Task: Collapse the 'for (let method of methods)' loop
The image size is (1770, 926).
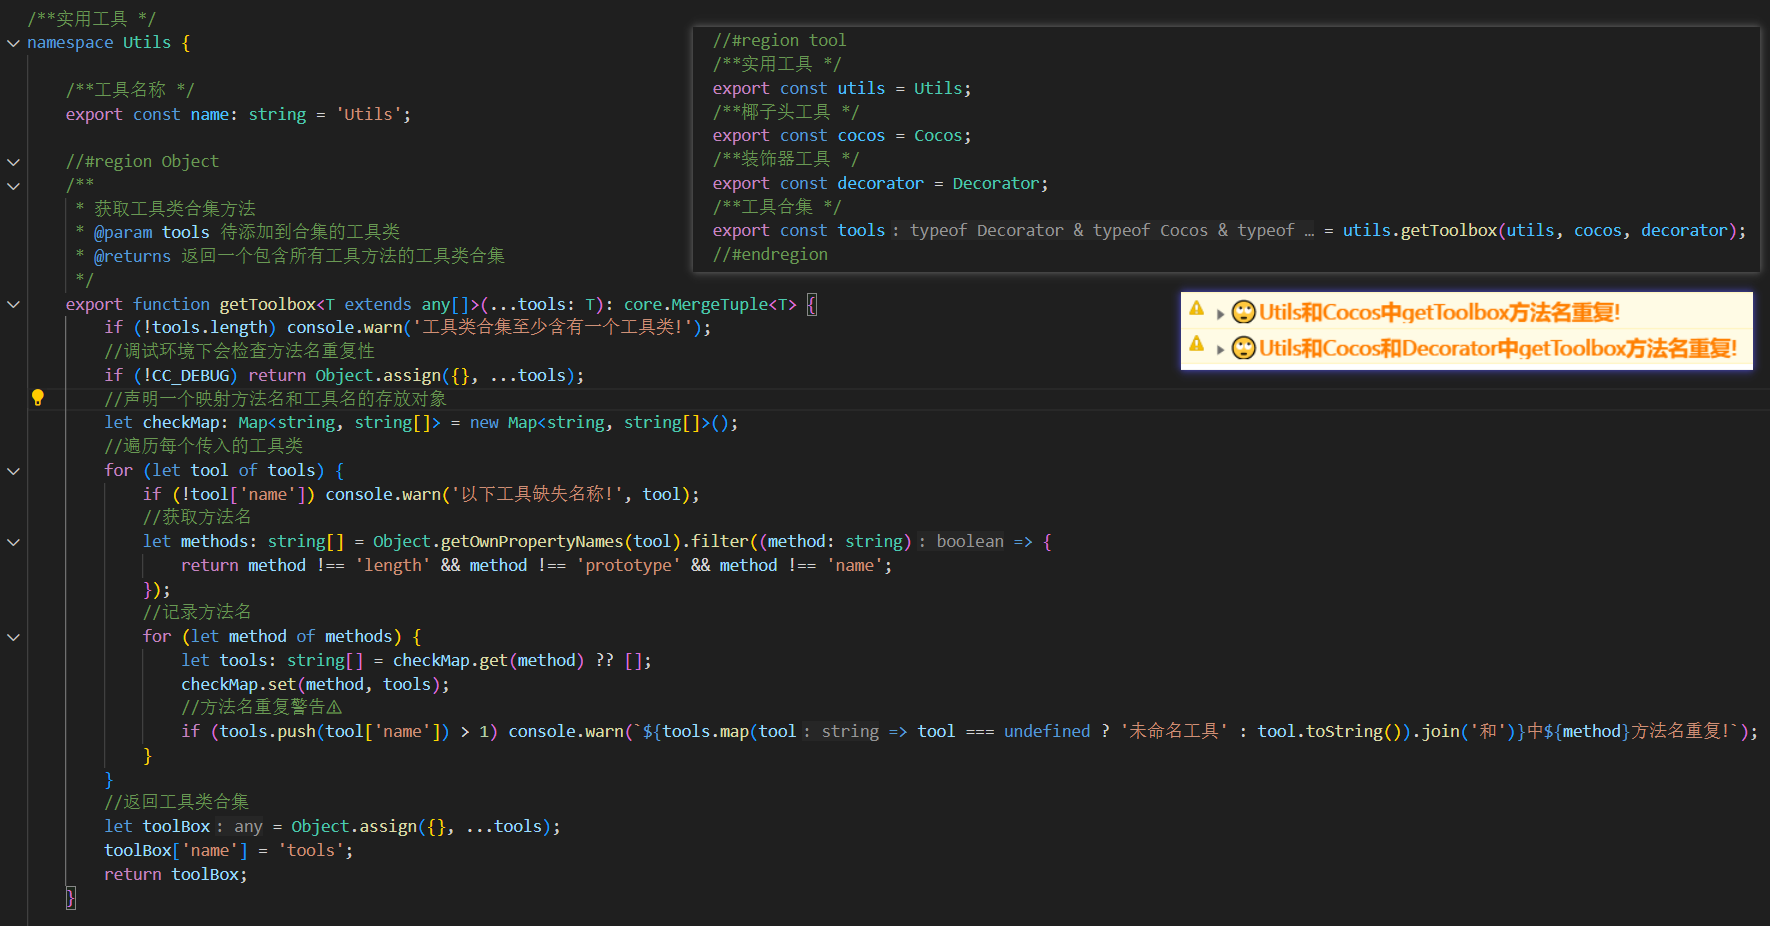Action: point(13,637)
